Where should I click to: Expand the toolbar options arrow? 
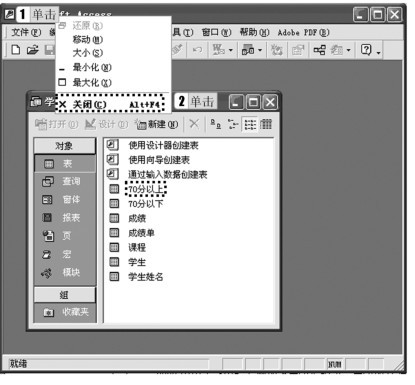[378, 53]
